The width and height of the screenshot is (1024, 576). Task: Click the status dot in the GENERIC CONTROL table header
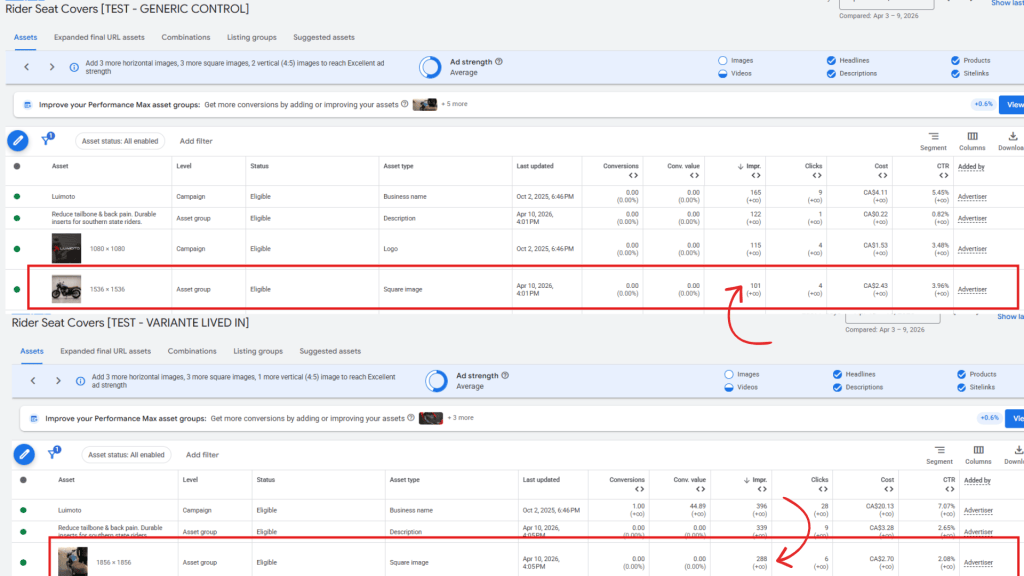coord(17,166)
